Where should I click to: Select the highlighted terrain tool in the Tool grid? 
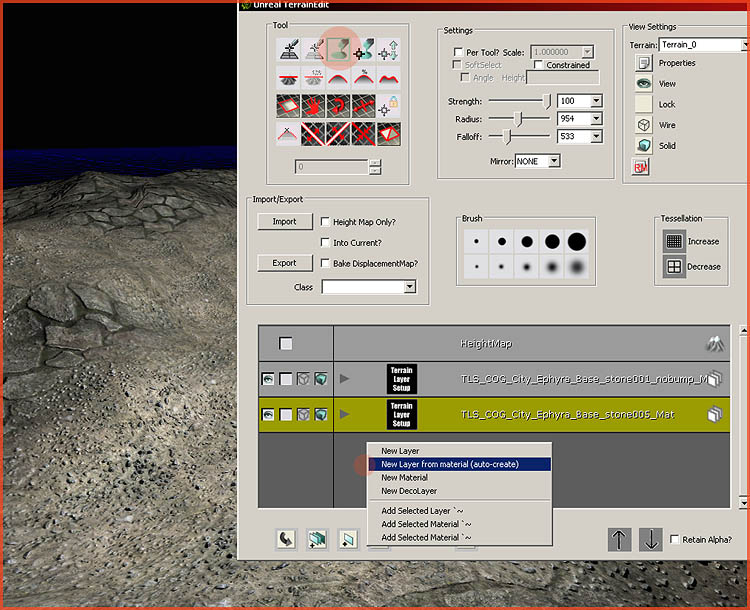pyautogui.click(x=339, y=49)
